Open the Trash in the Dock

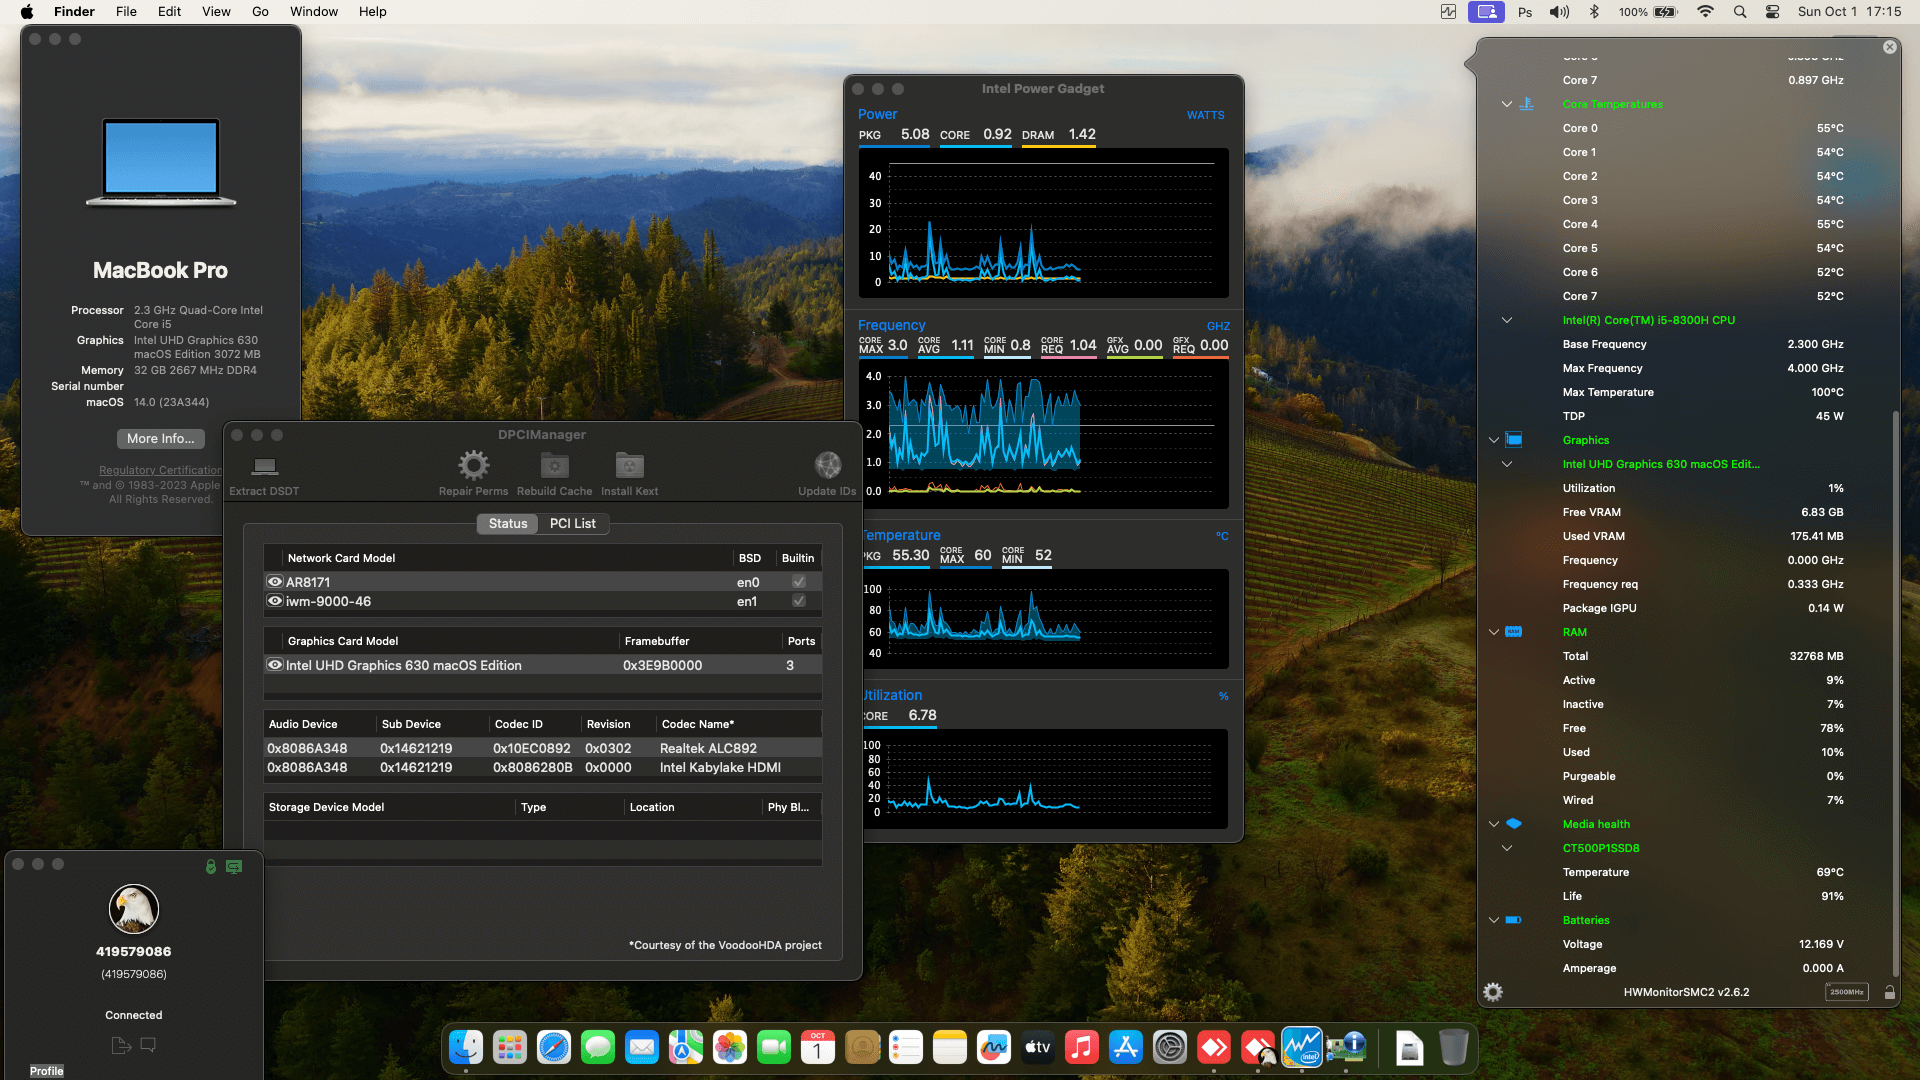(1454, 1048)
